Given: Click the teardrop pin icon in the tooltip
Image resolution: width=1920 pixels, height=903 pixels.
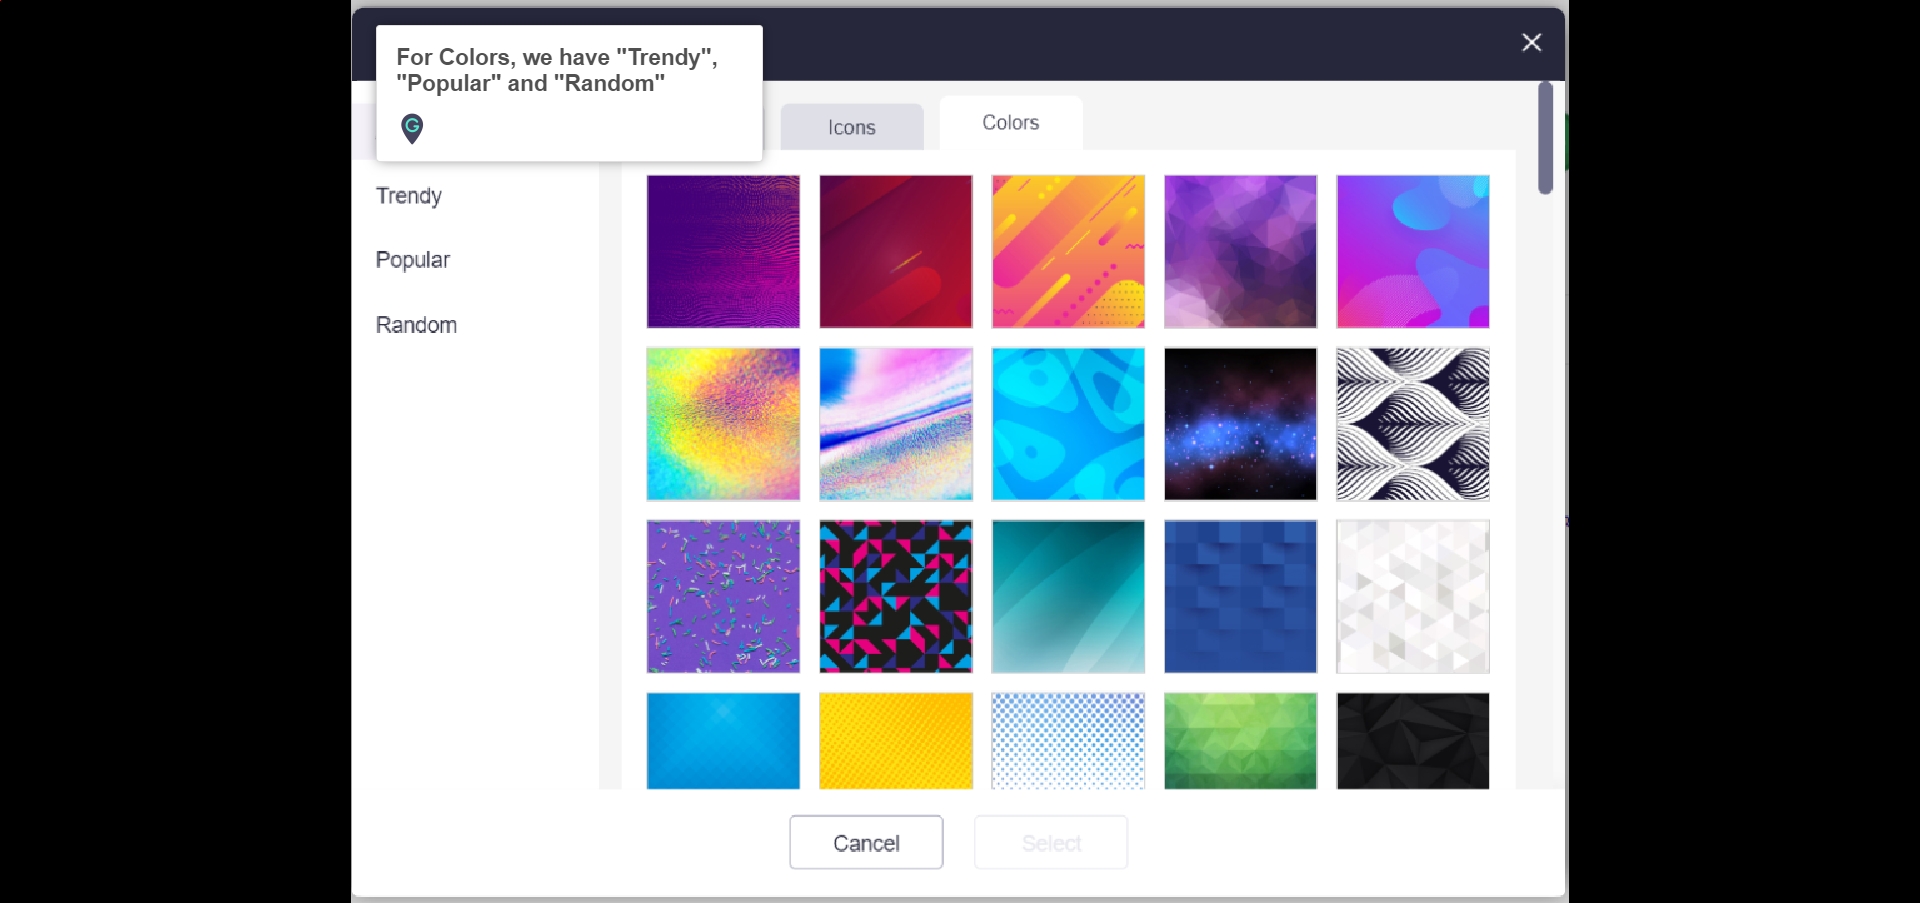Looking at the screenshot, I should pyautogui.click(x=412, y=128).
